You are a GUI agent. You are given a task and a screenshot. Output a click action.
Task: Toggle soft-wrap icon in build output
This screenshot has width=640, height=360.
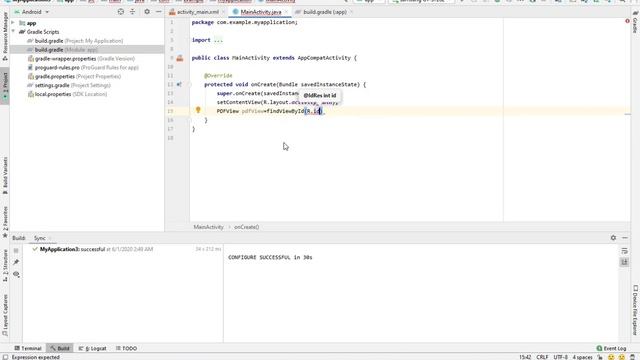click(x=624, y=251)
